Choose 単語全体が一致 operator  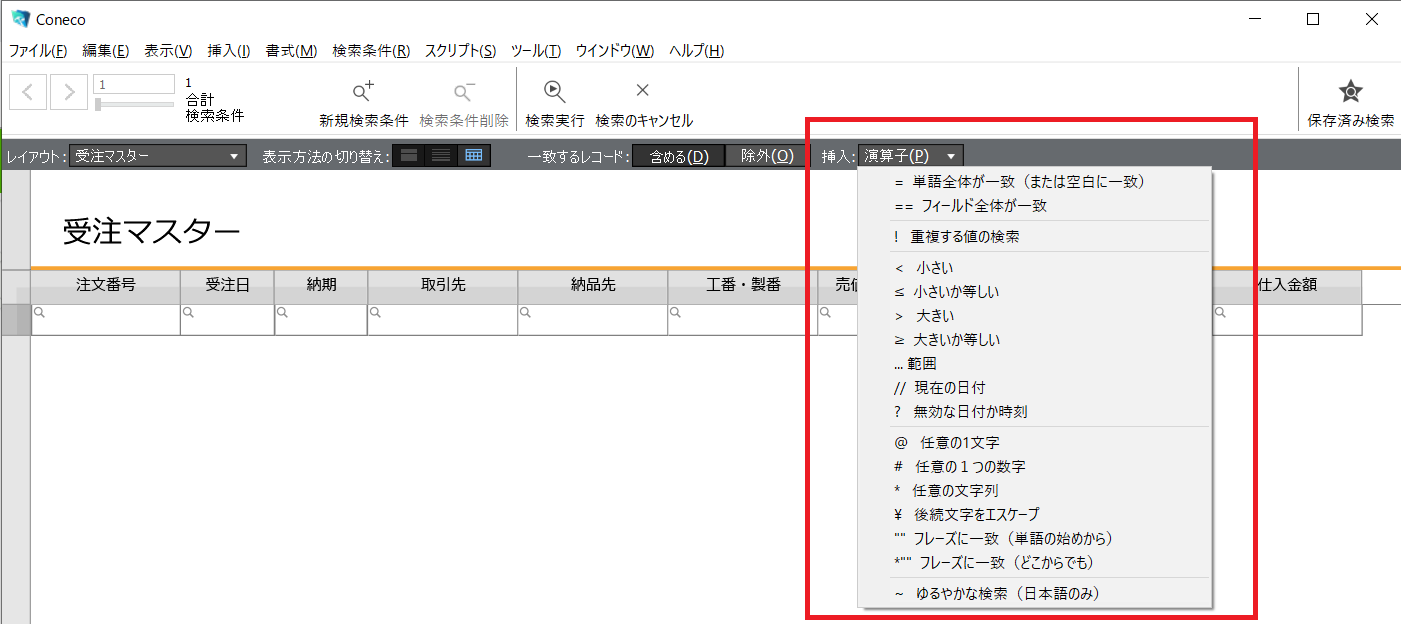click(x=1035, y=182)
